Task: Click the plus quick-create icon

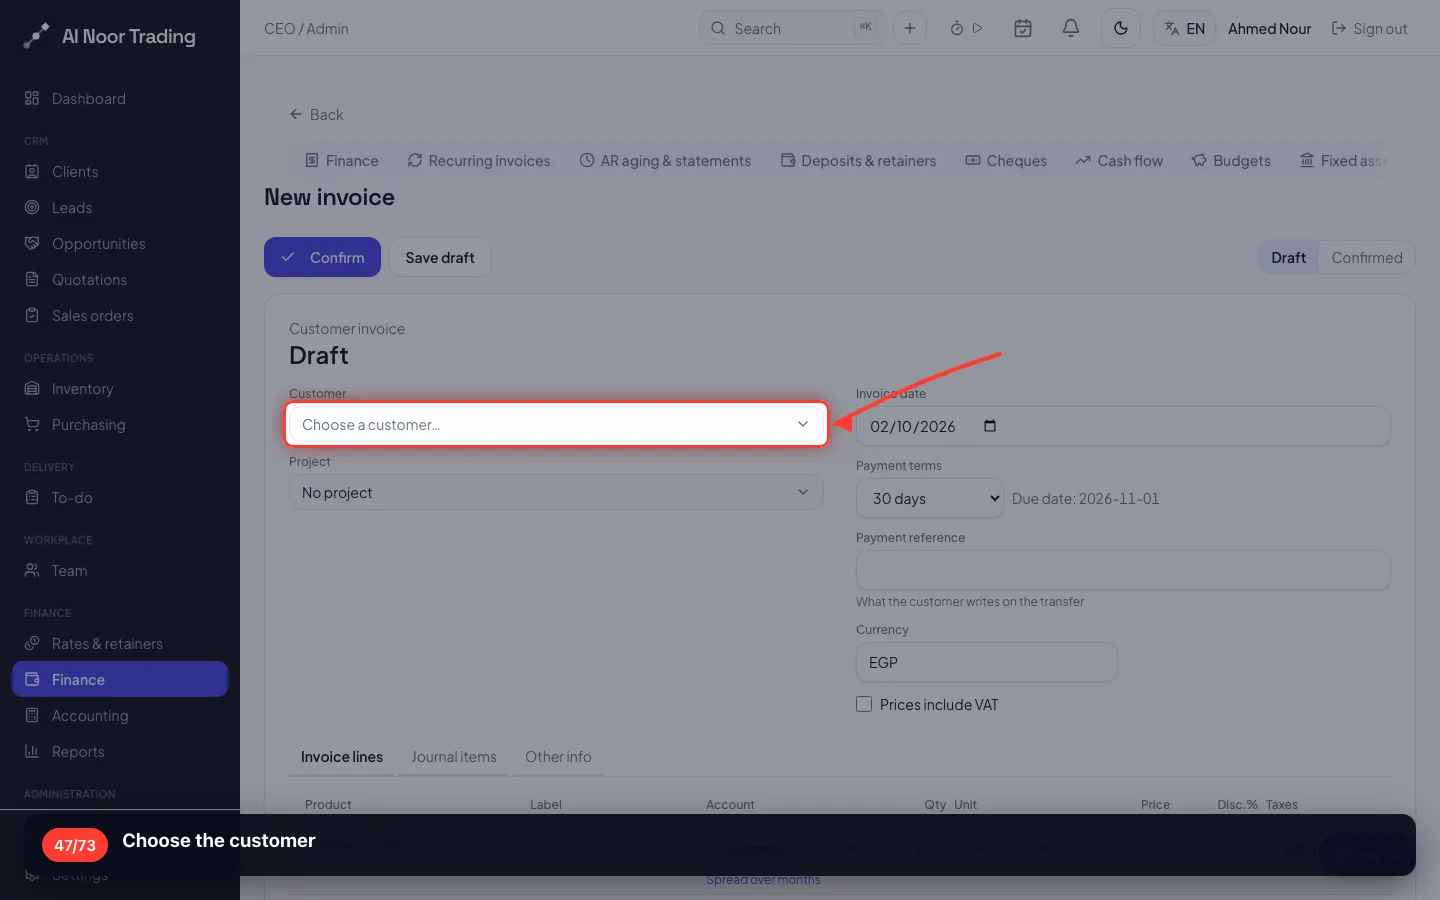Action: coord(910,28)
